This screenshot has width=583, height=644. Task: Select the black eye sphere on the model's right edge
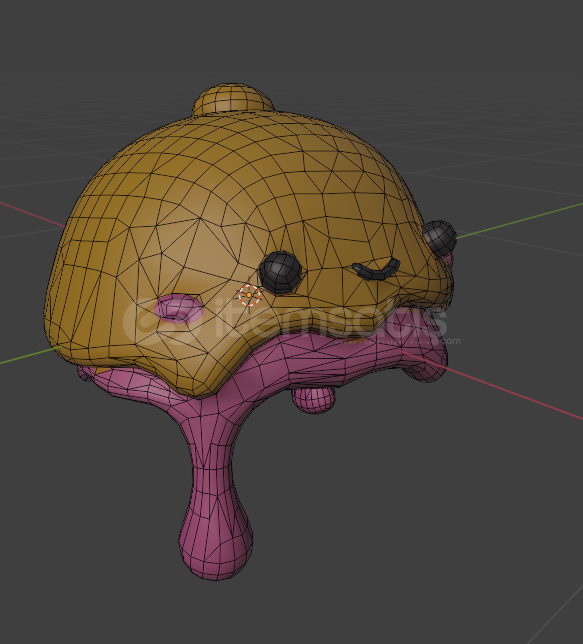coord(439,239)
